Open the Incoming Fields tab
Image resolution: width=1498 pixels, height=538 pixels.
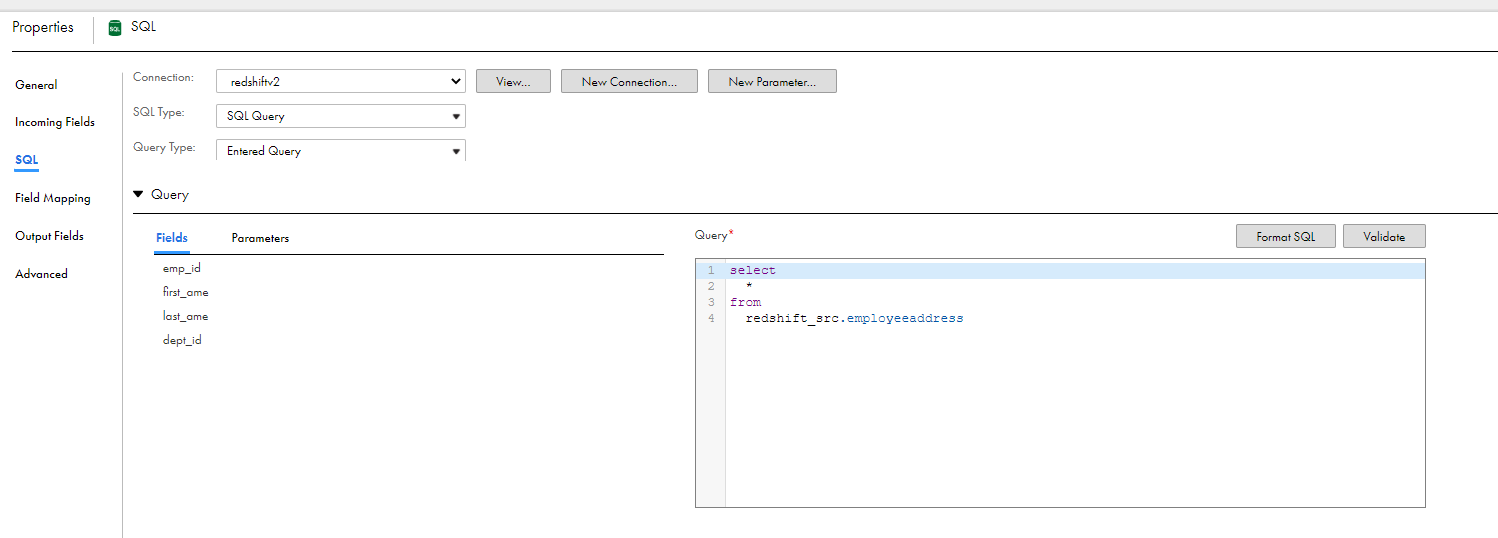55,122
